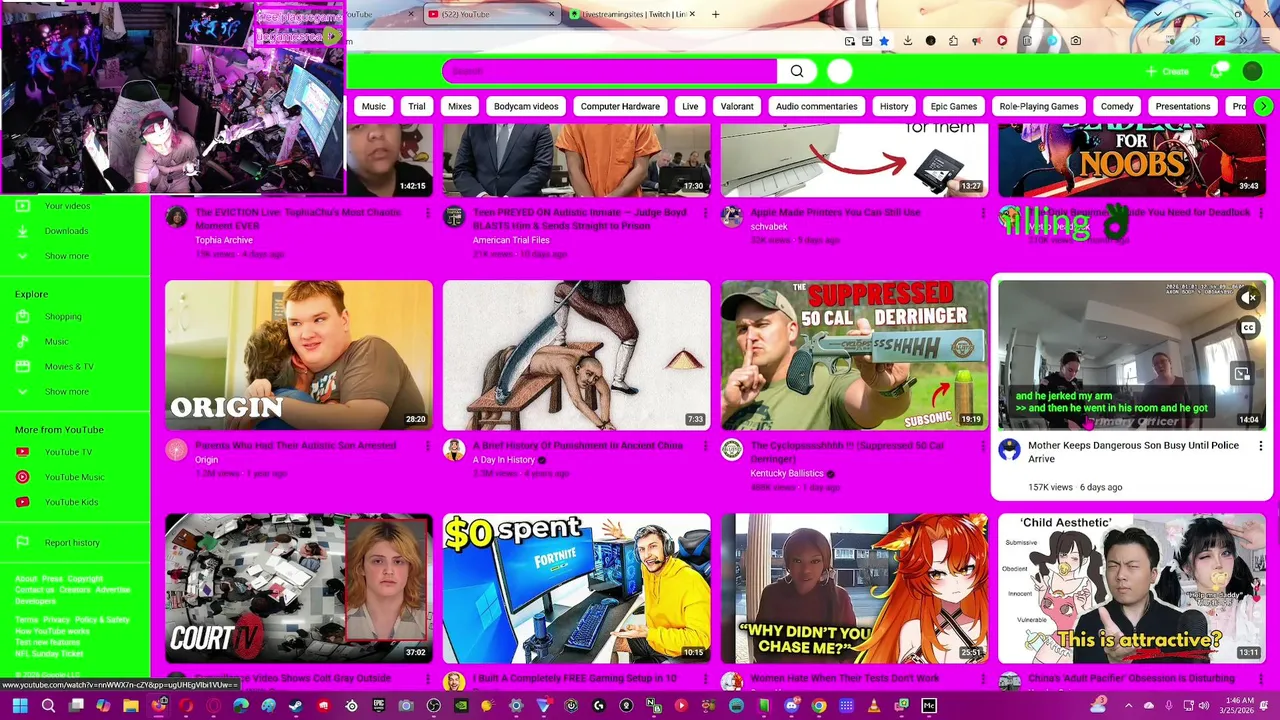This screenshot has height=720, width=1280.
Task: Select the Computer Hardware chip
Action: click(x=620, y=106)
